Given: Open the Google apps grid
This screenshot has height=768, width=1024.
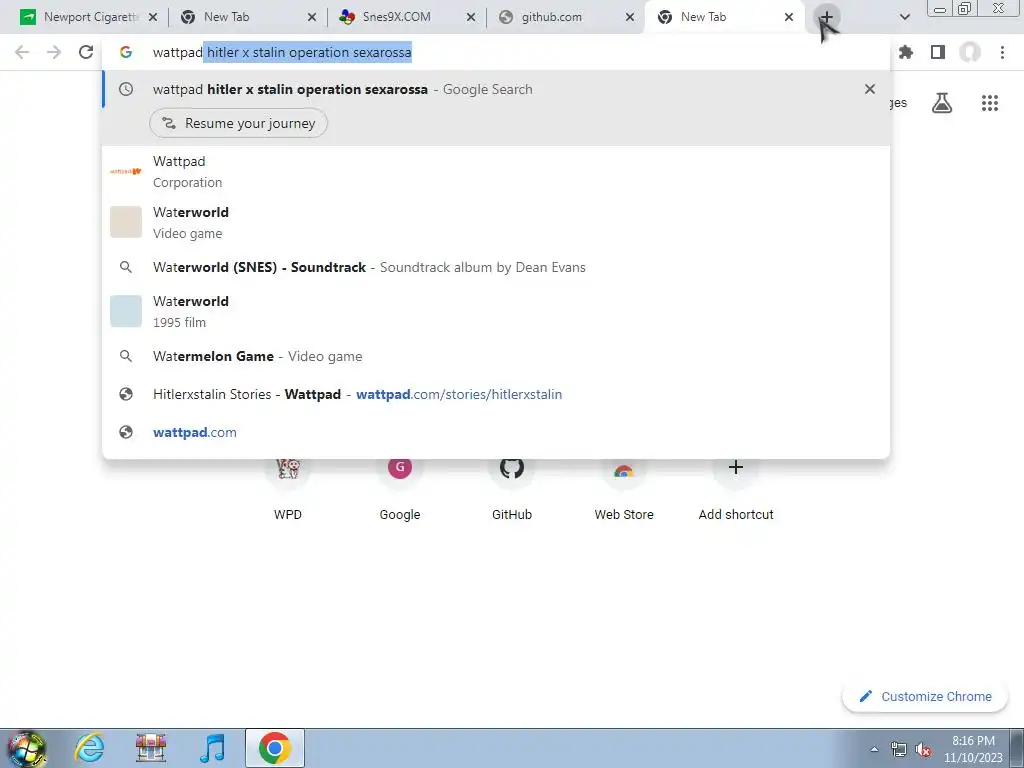Looking at the screenshot, I should 989,103.
